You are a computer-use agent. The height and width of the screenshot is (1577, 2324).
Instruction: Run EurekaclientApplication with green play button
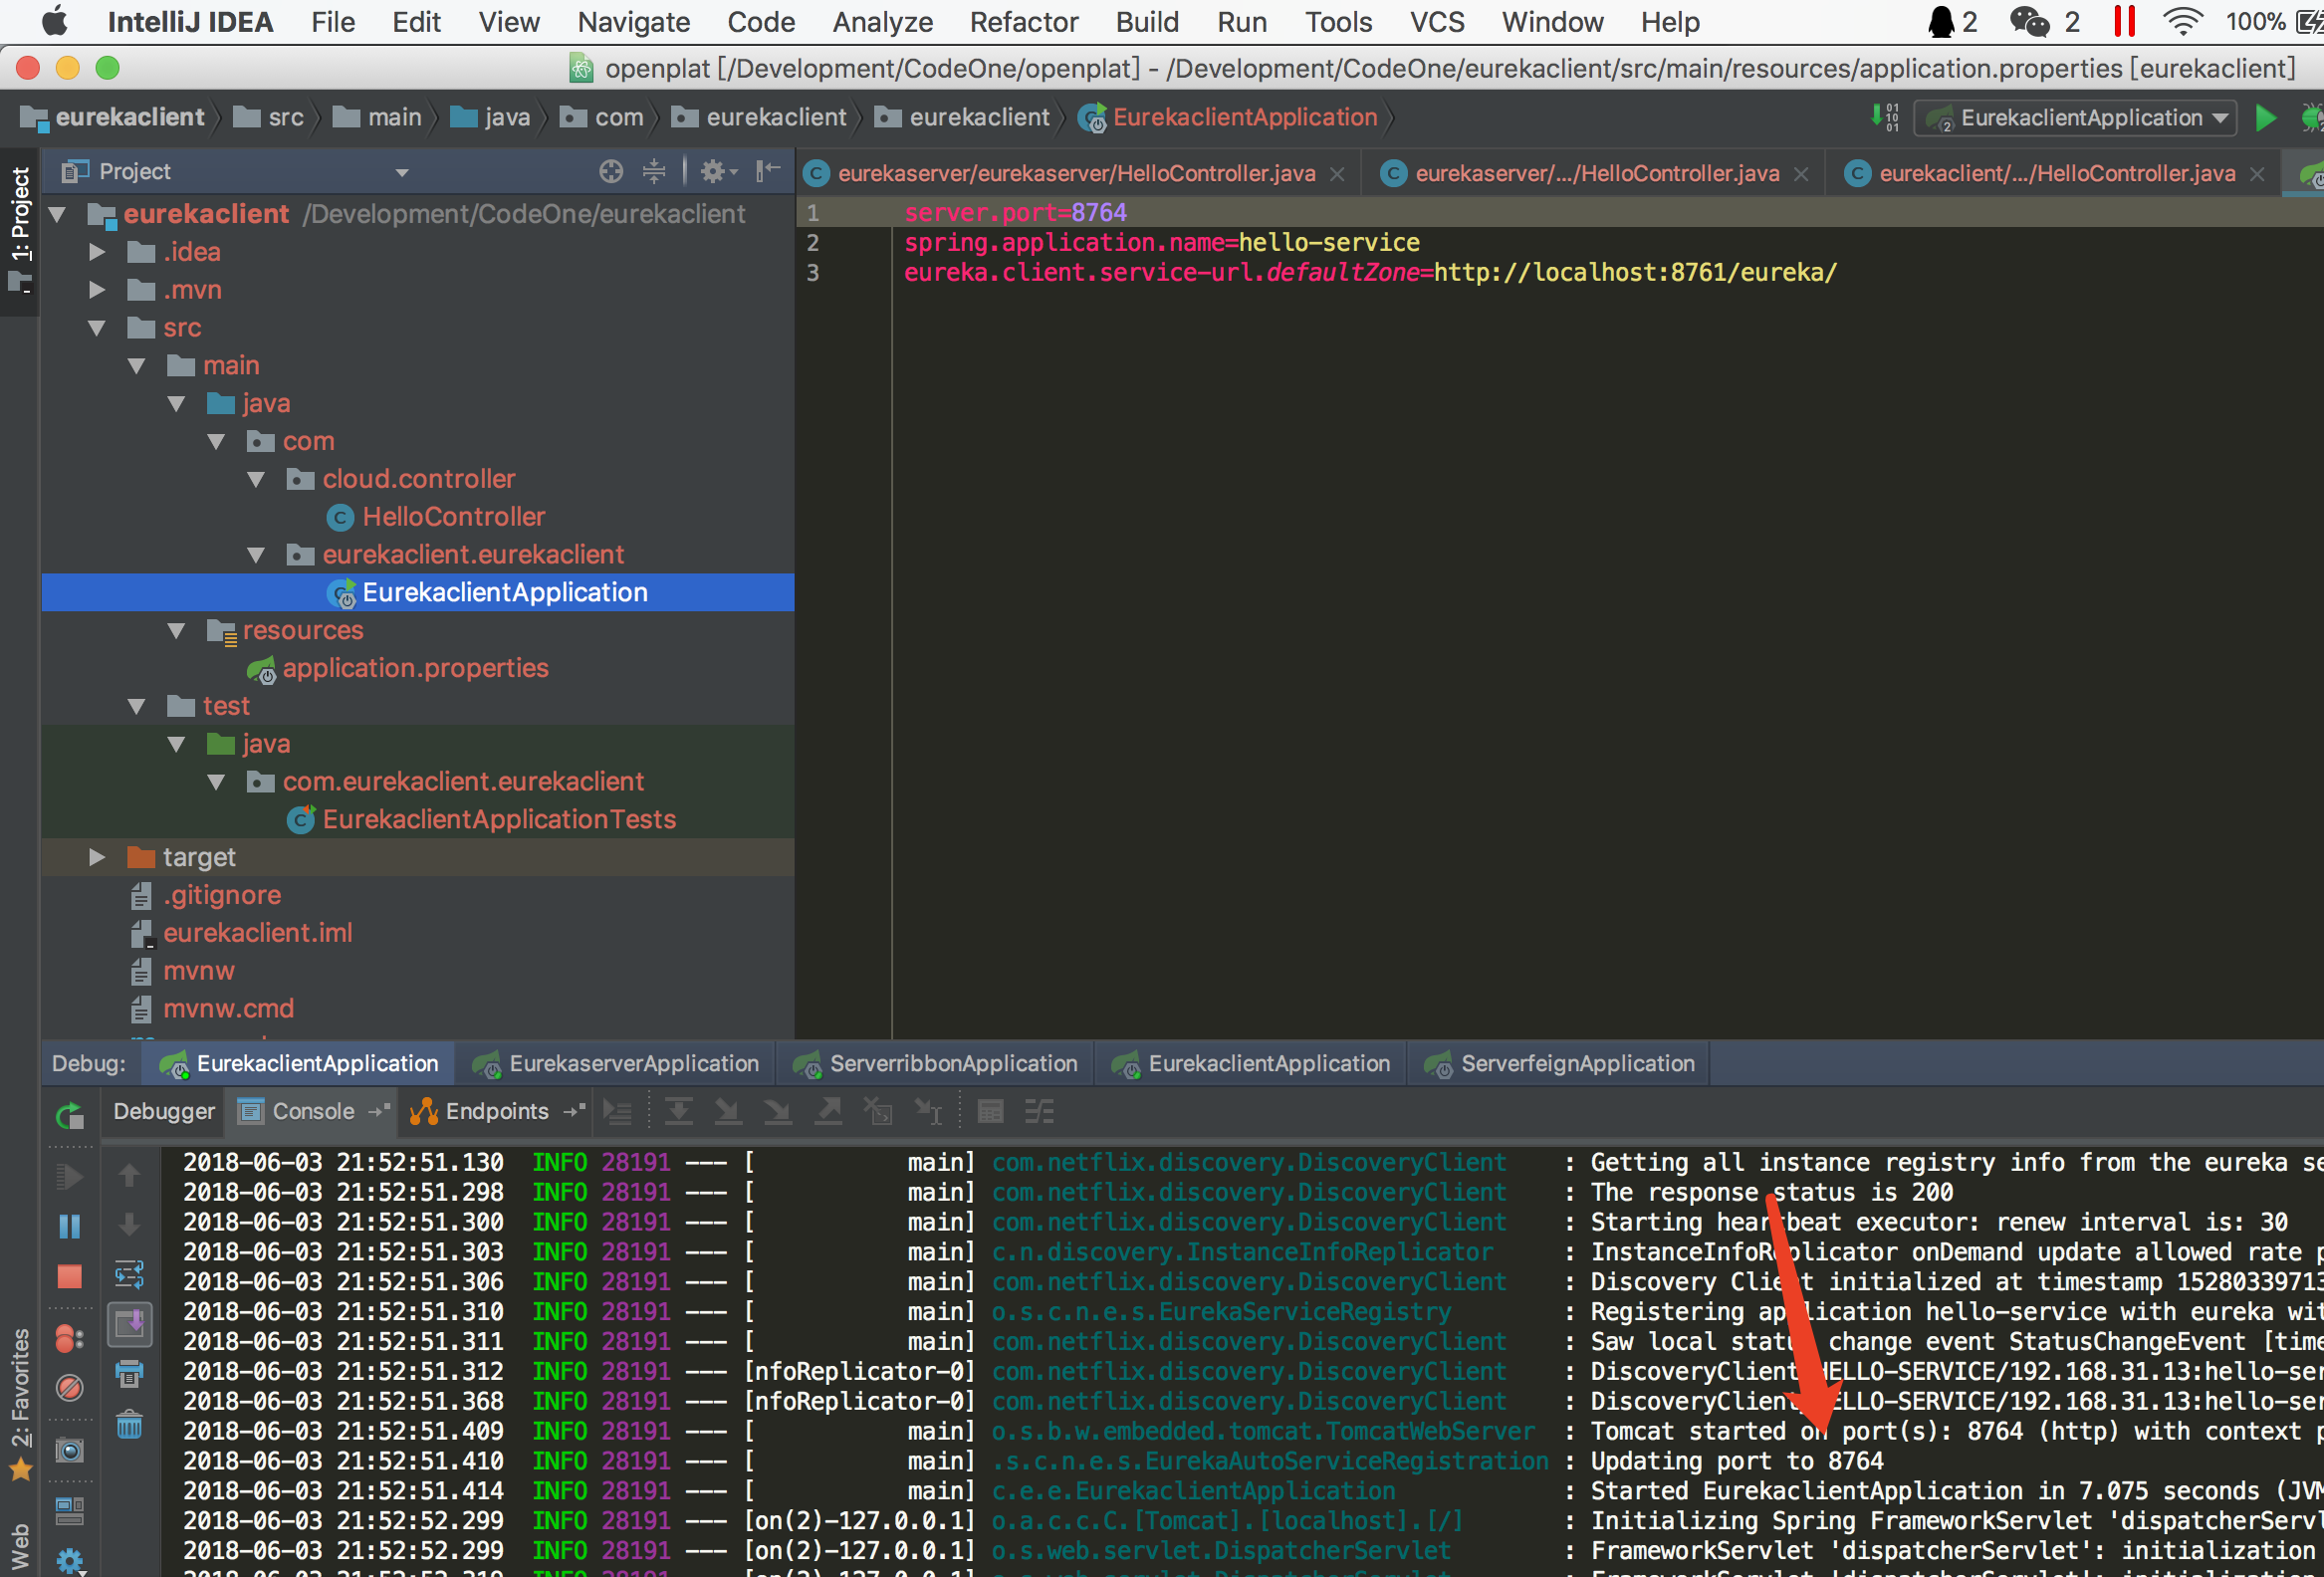2266,118
